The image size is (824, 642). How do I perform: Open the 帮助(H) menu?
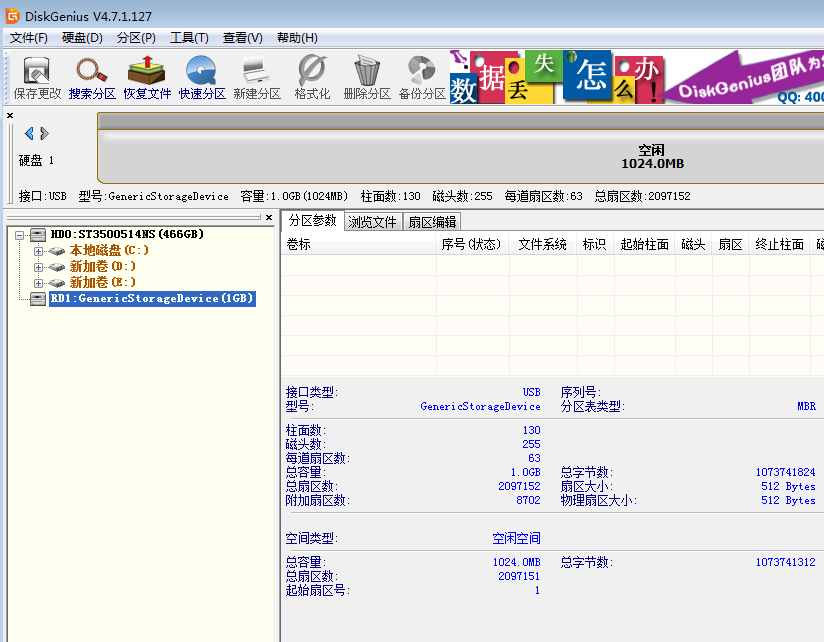(x=297, y=38)
